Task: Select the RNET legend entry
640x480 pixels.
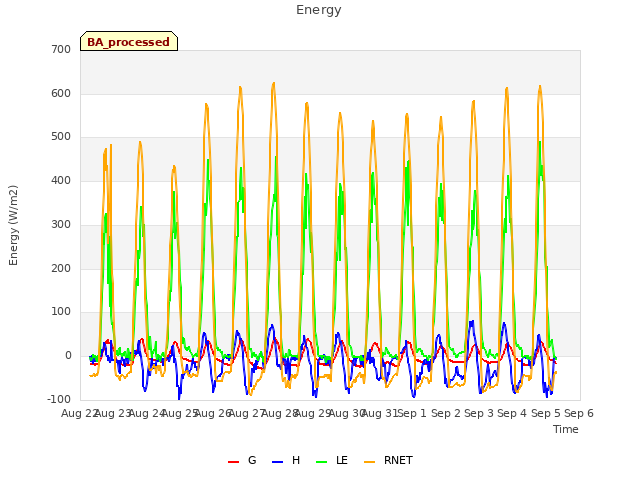Action: [388, 460]
